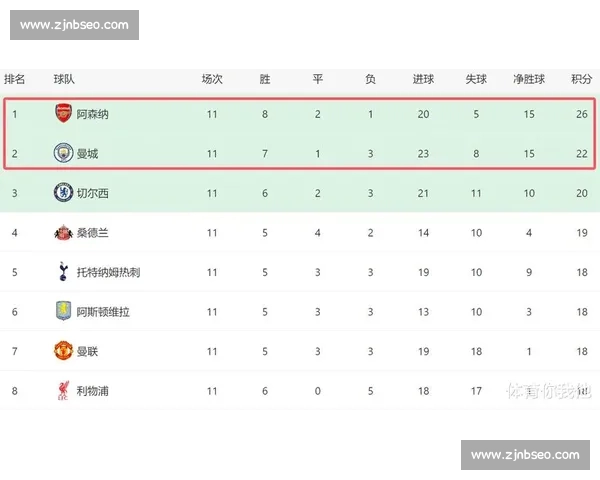Click the Manchester United crest
This screenshot has width=600, height=480.
point(63,351)
